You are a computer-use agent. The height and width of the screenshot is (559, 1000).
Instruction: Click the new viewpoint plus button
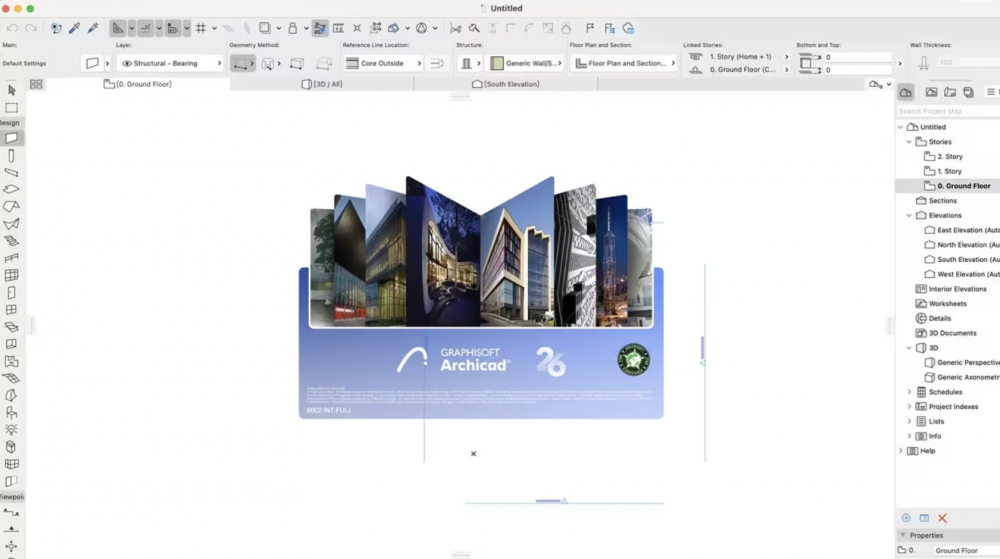[x=906, y=518]
